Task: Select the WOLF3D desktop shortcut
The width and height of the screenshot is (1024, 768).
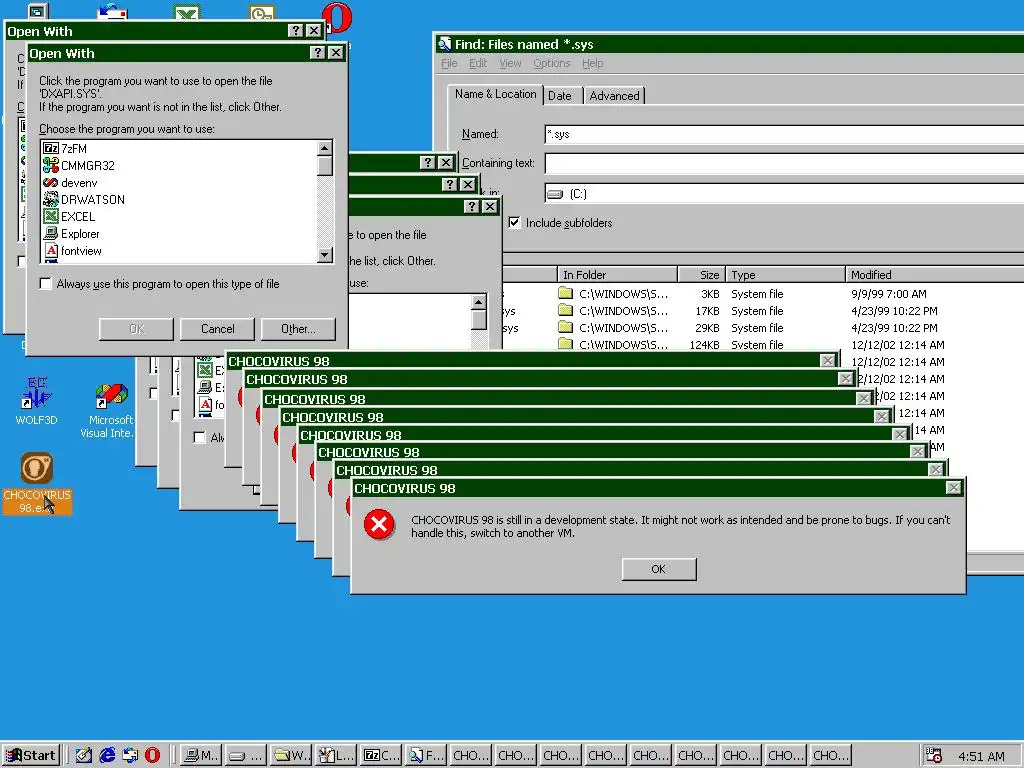Action: point(37,401)
